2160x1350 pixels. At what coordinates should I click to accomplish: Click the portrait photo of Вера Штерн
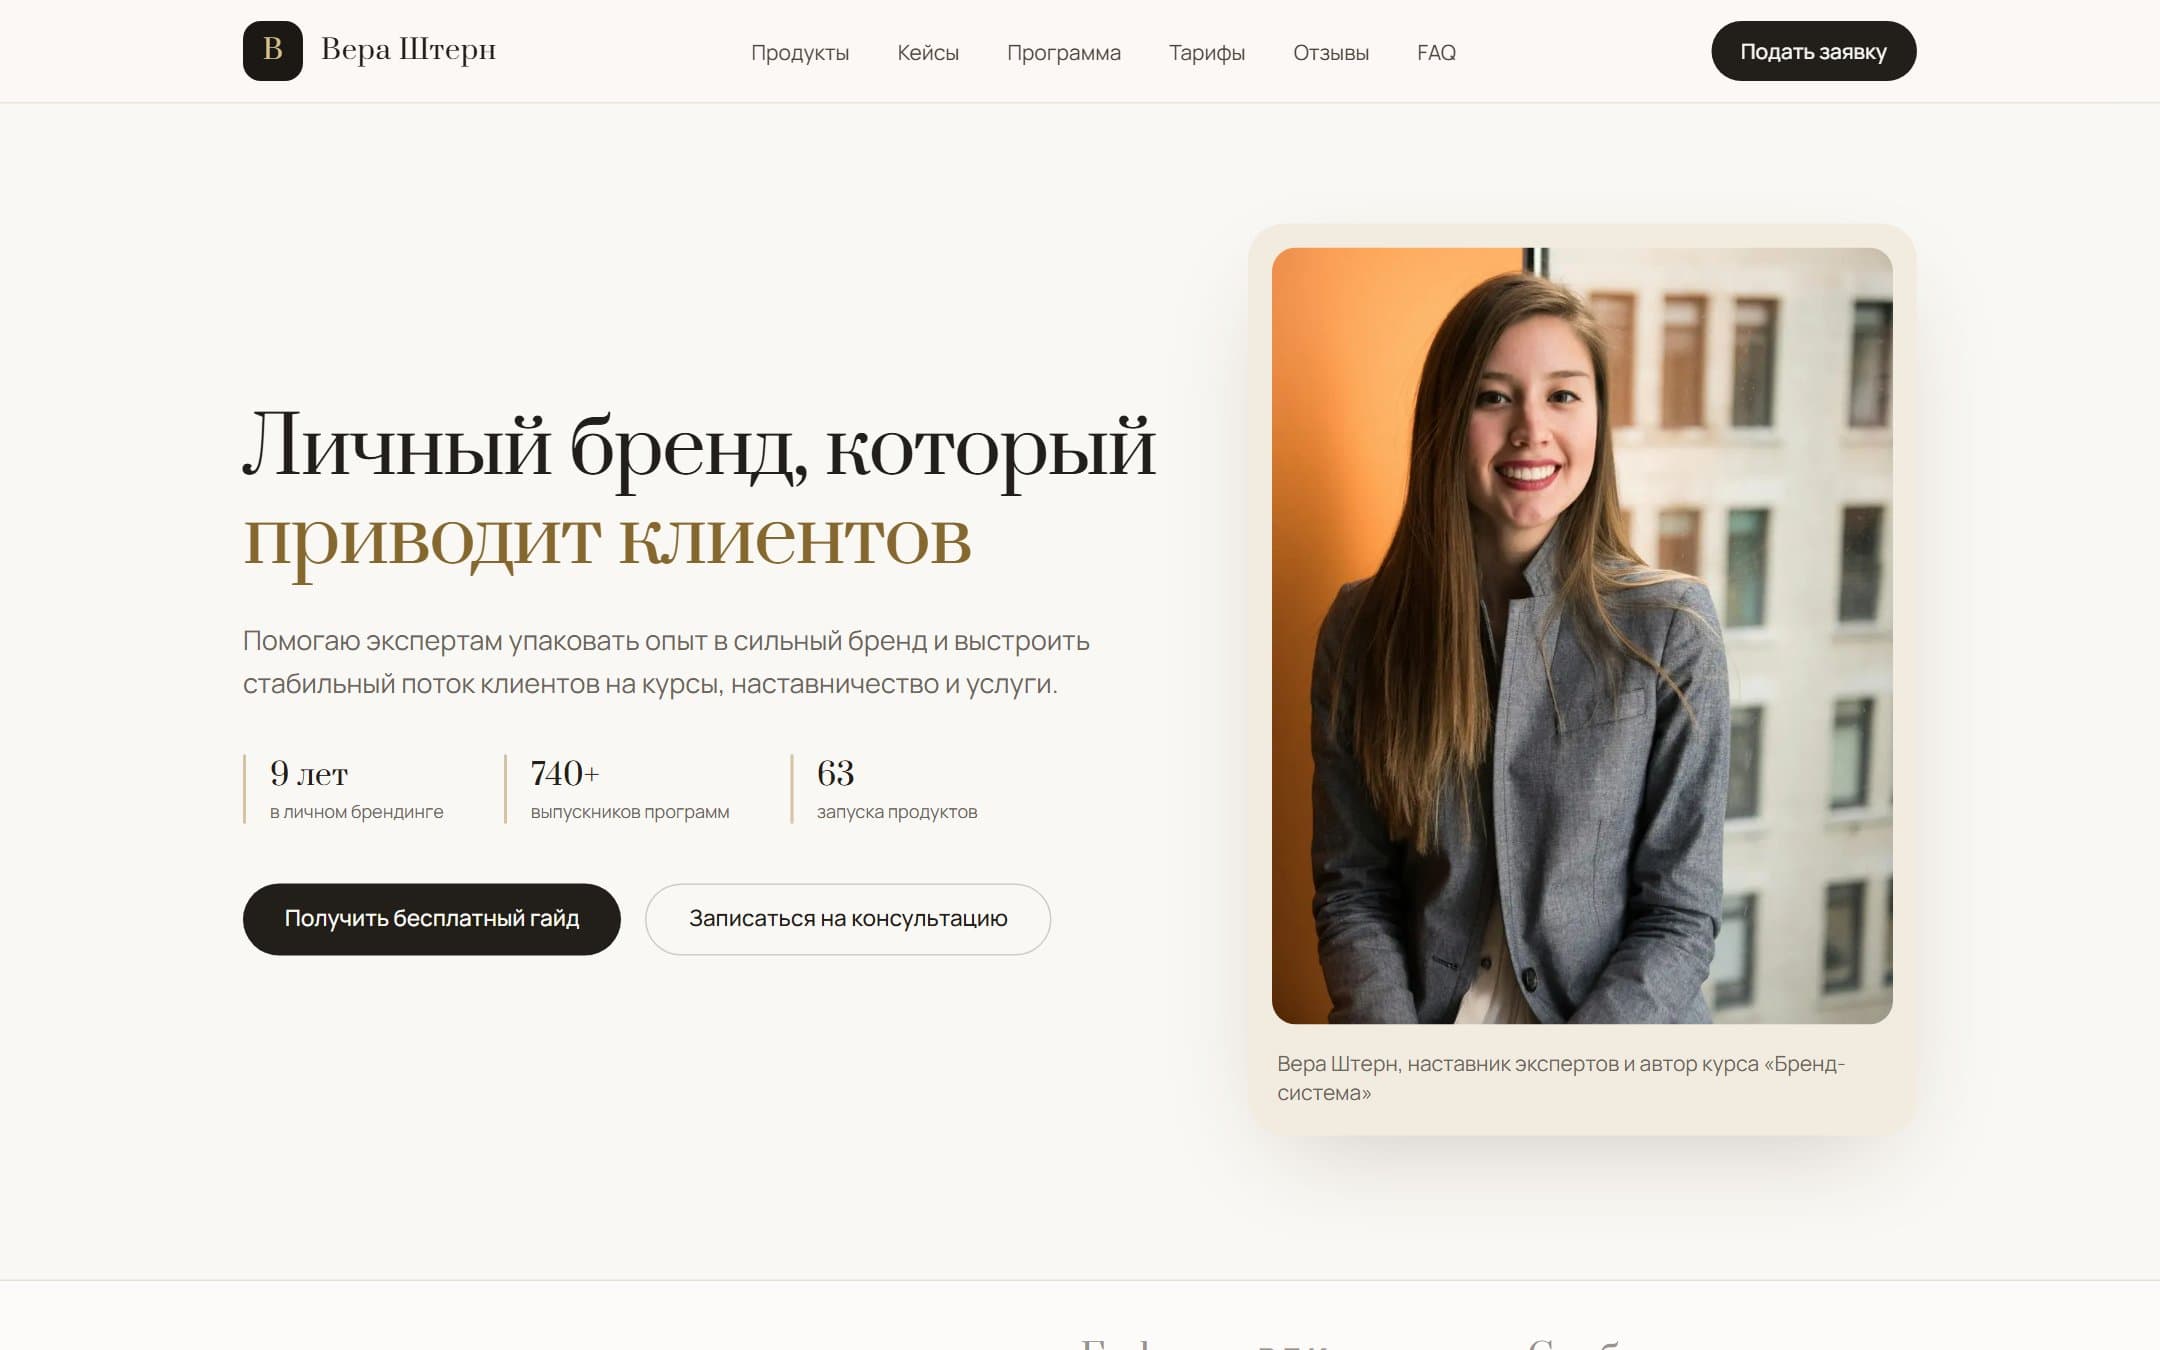coord(1582,635)
